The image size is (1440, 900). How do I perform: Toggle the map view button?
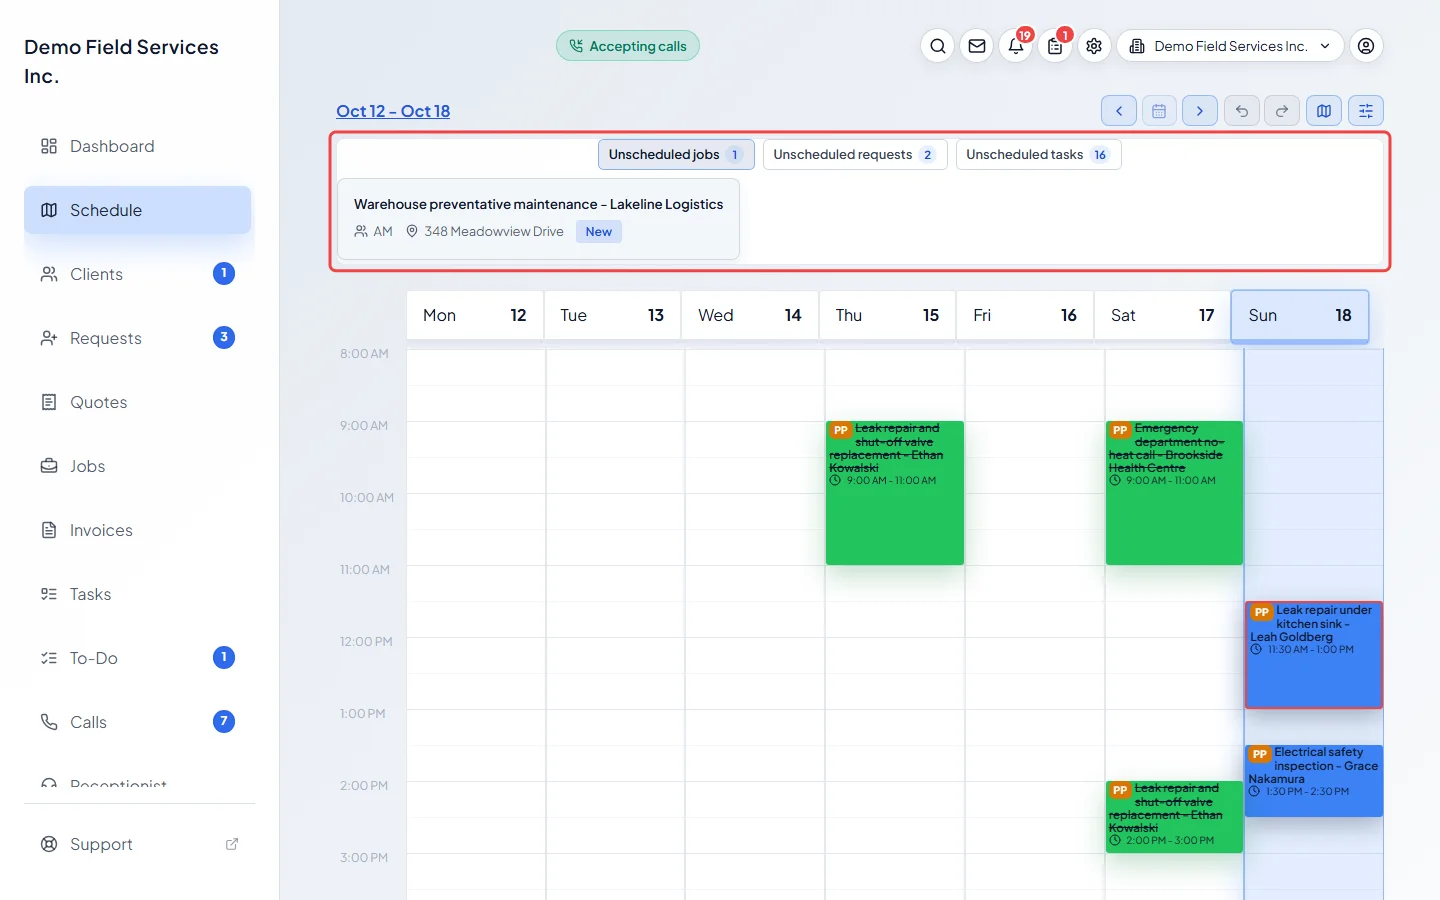[1324, 111]
